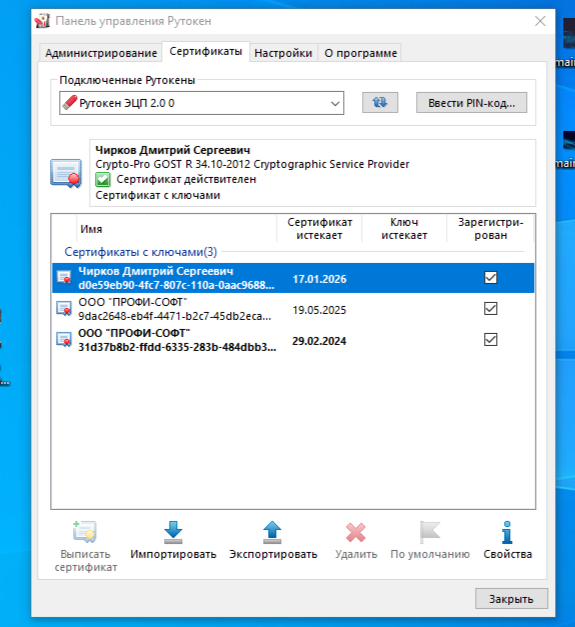Toggle registered checkbox for certificate expiring 29.02.2024
The width and height of the screenshot is (575, 627).
coord(491,339)
